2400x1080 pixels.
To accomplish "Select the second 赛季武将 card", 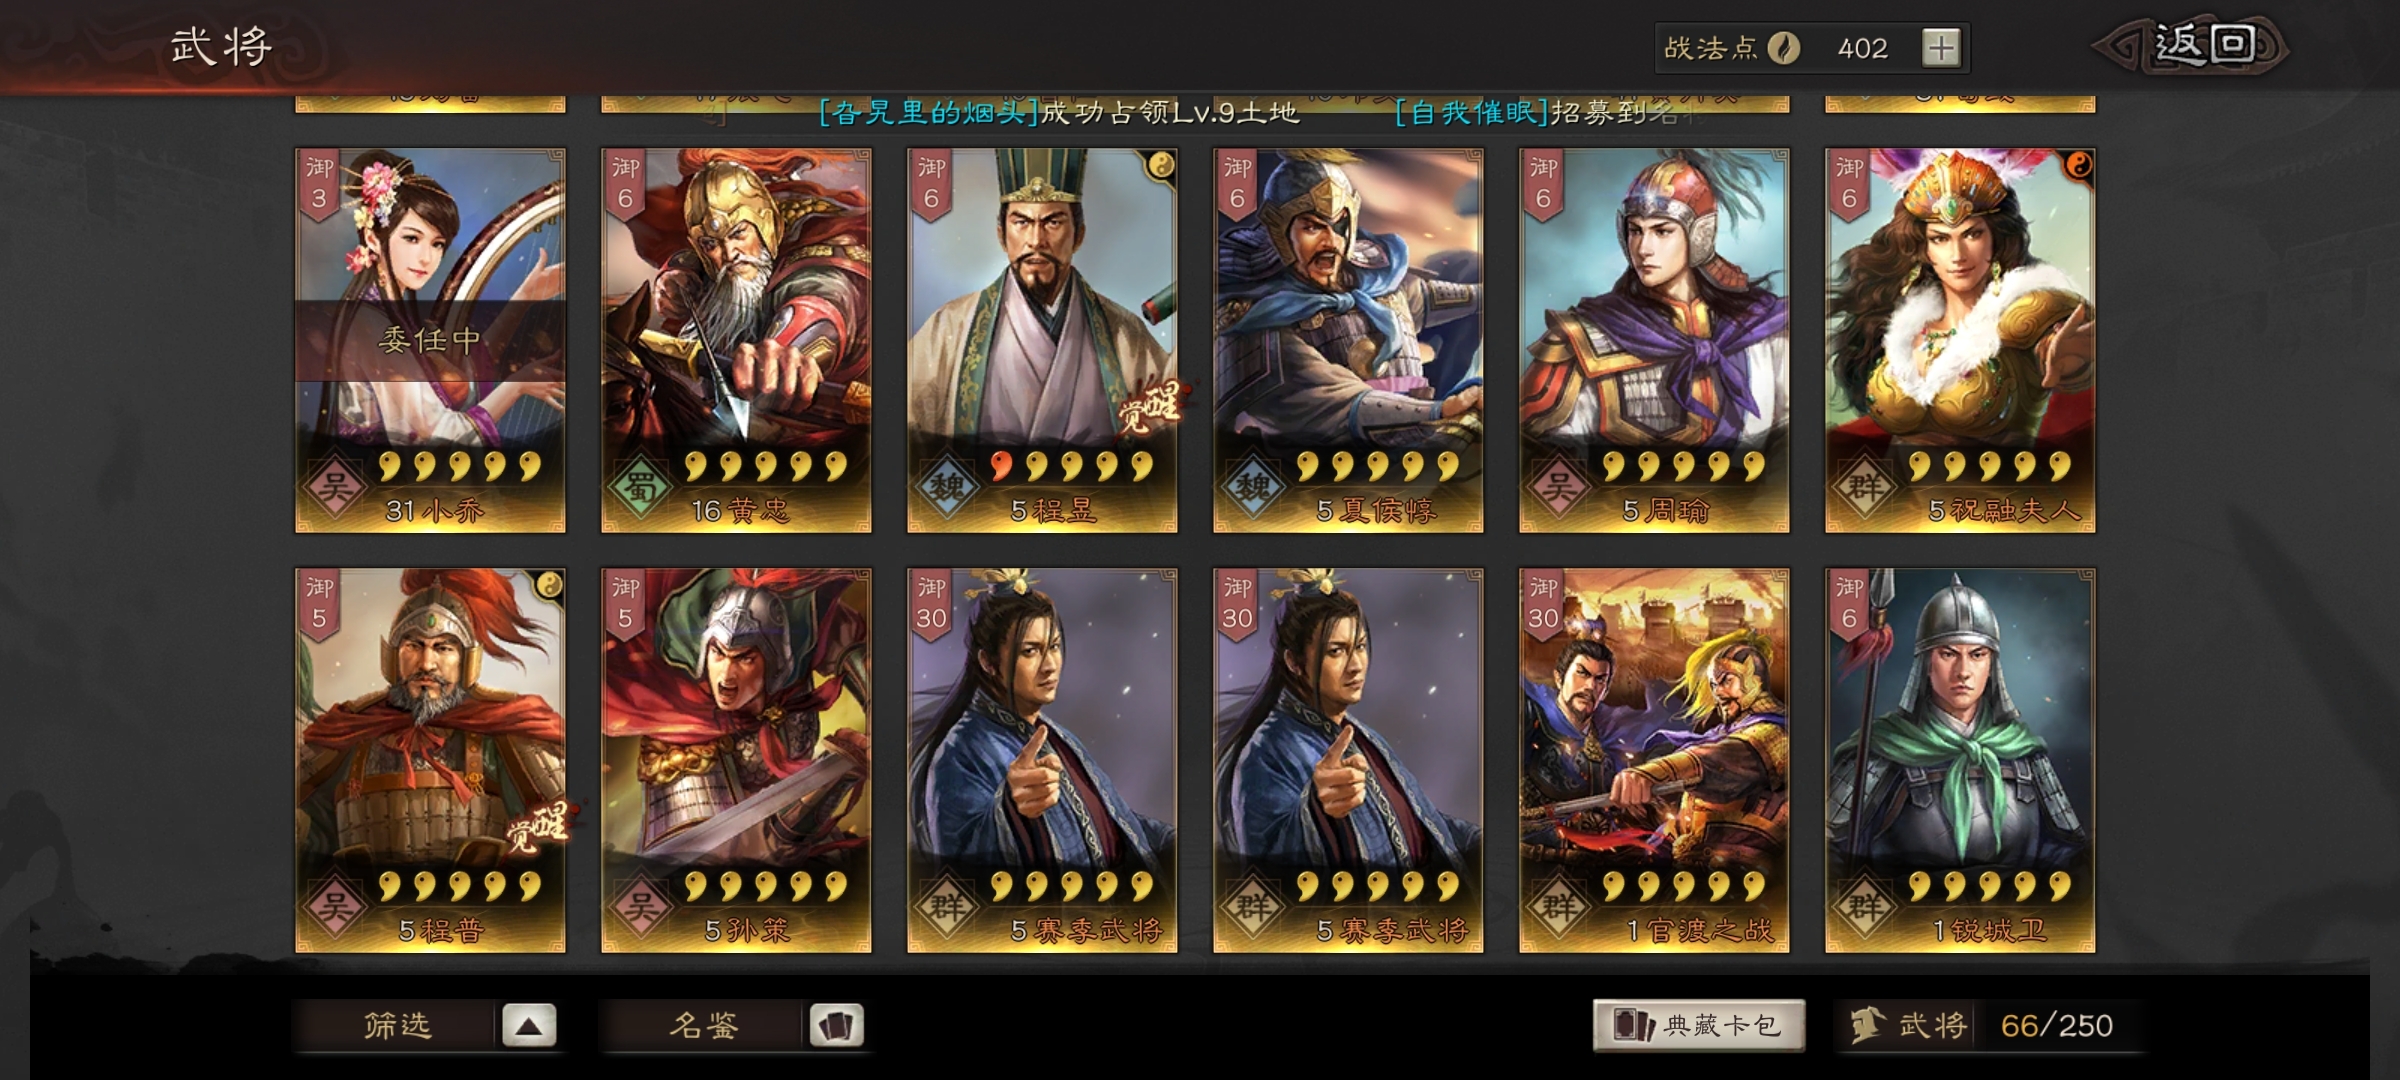I will [x=1348, y=760].
